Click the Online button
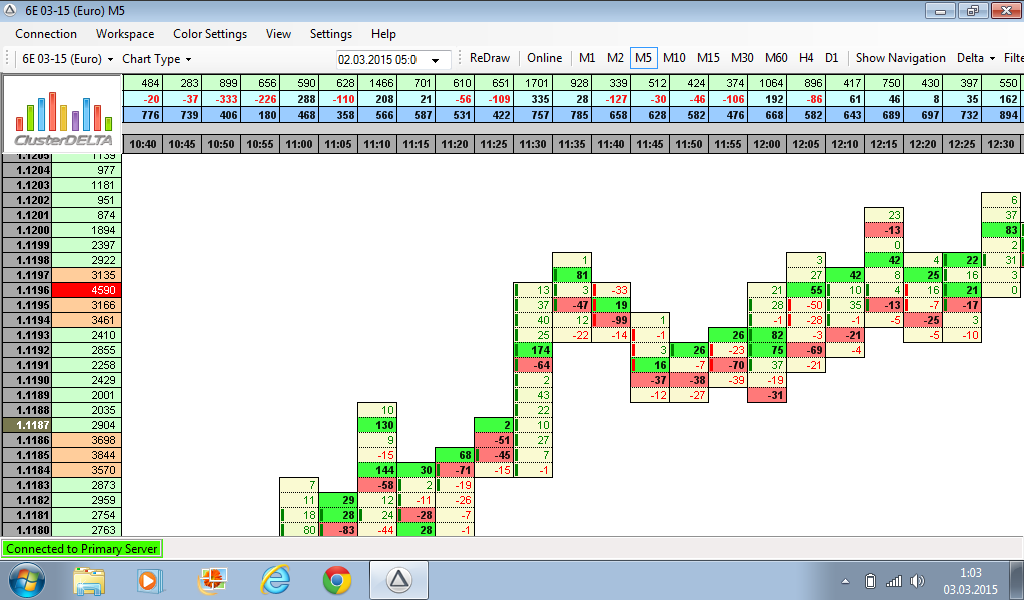Image resolution: width=1024 pixels, height=600 pixels. [x=545, y=58]
